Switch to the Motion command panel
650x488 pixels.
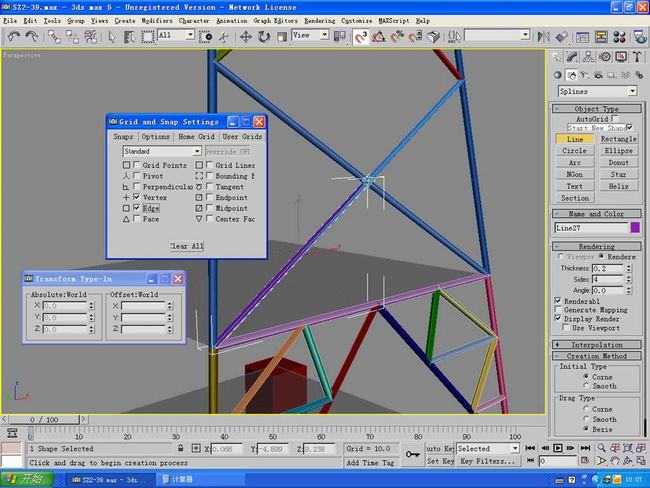pyautogui.click(x=605, y=56)
